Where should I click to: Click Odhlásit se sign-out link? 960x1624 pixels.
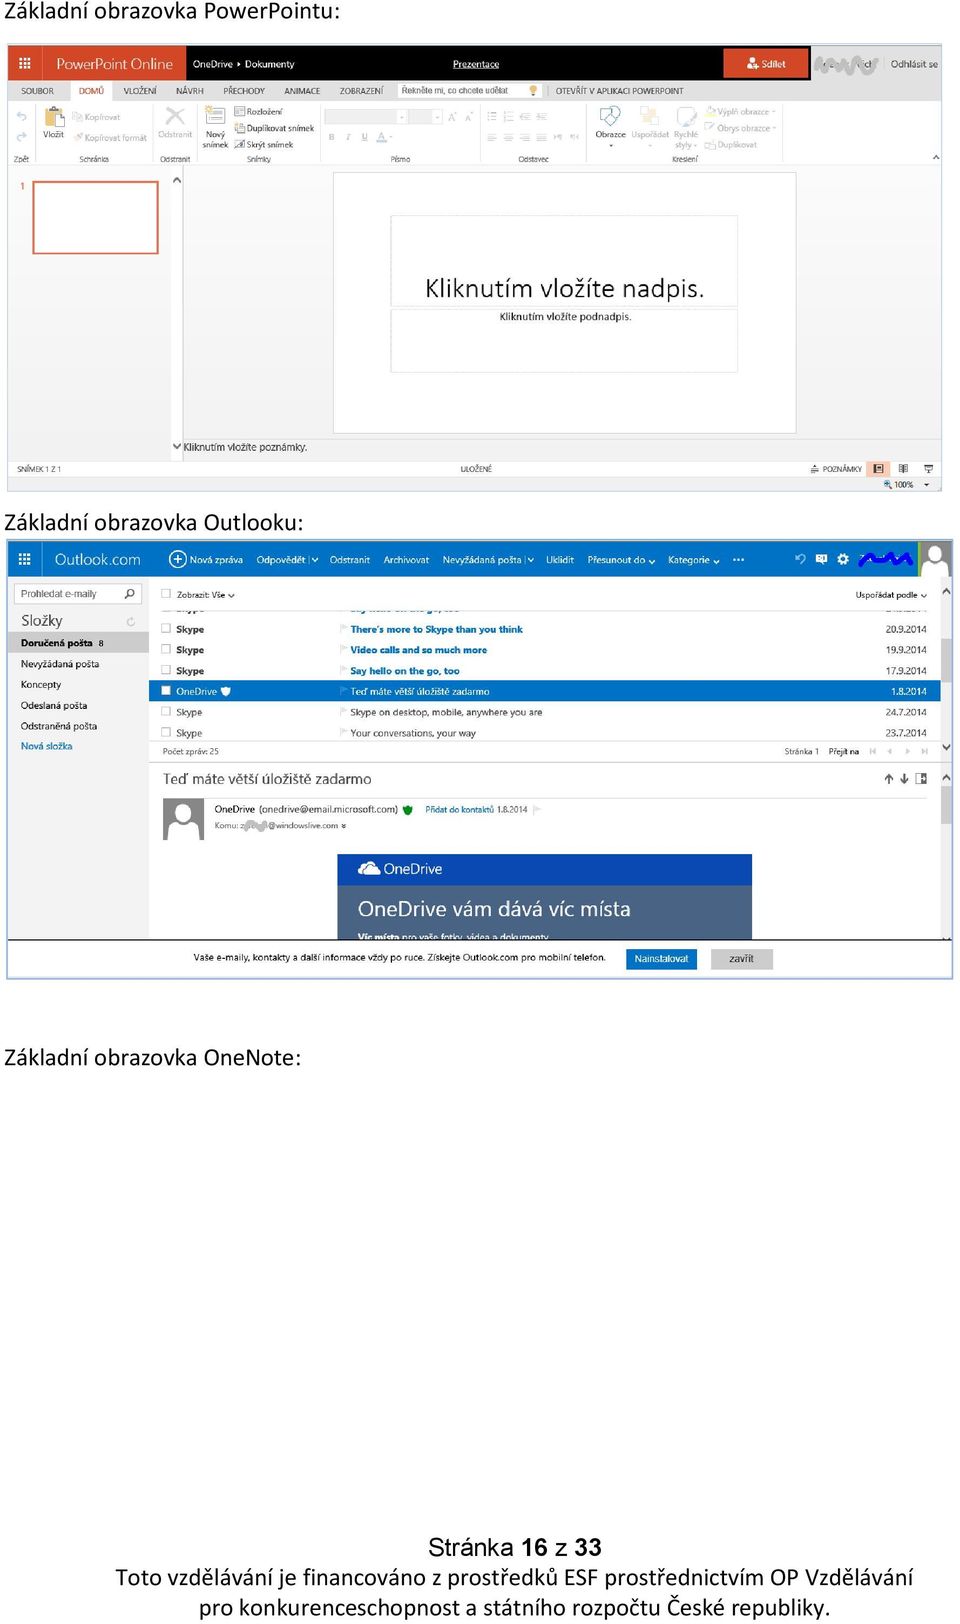(914, 64)
